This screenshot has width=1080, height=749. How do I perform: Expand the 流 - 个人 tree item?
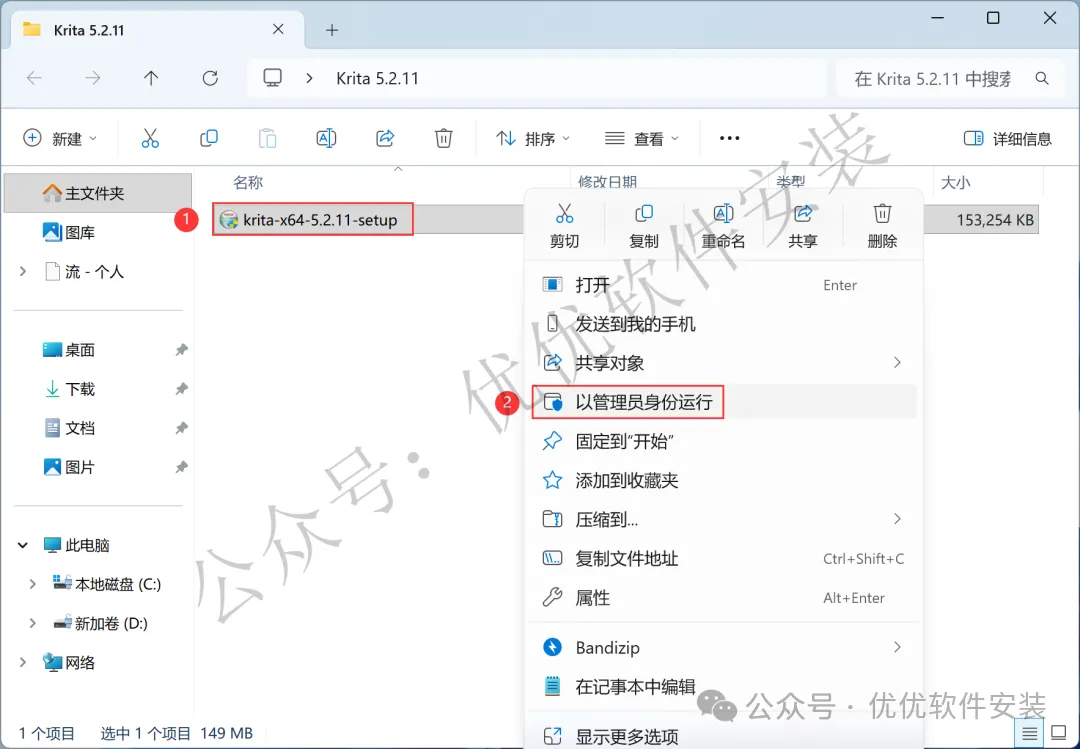(23, 271)
